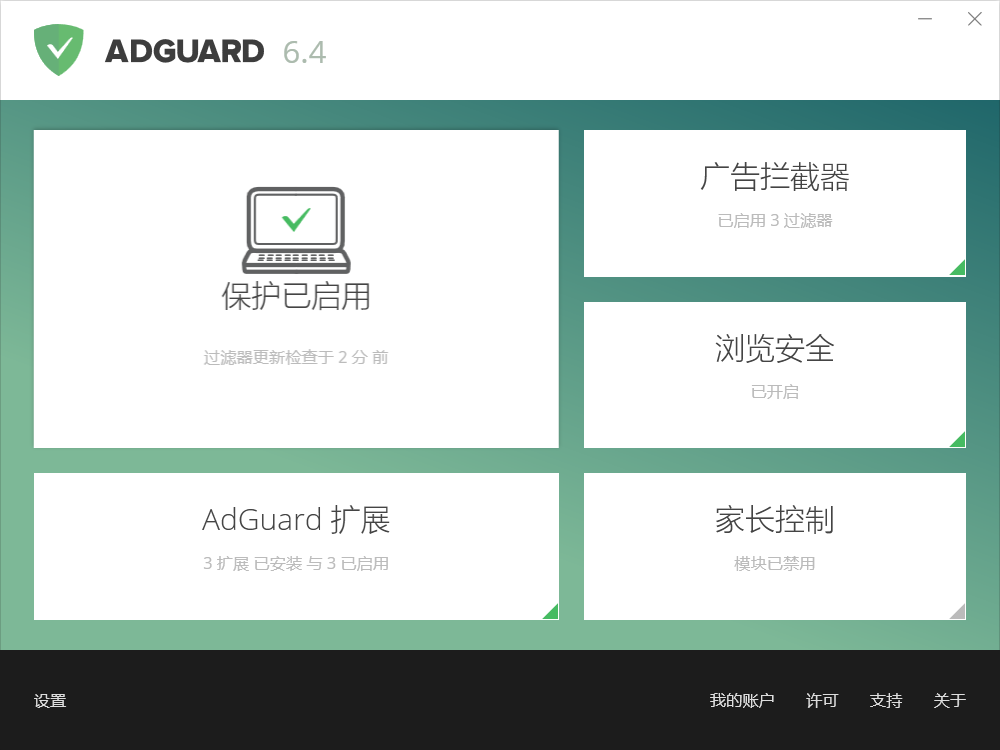Viewport: 1000px width, 750px height.
Task: Toggle green corner on 广告拦截器 card
Action: 957,268
